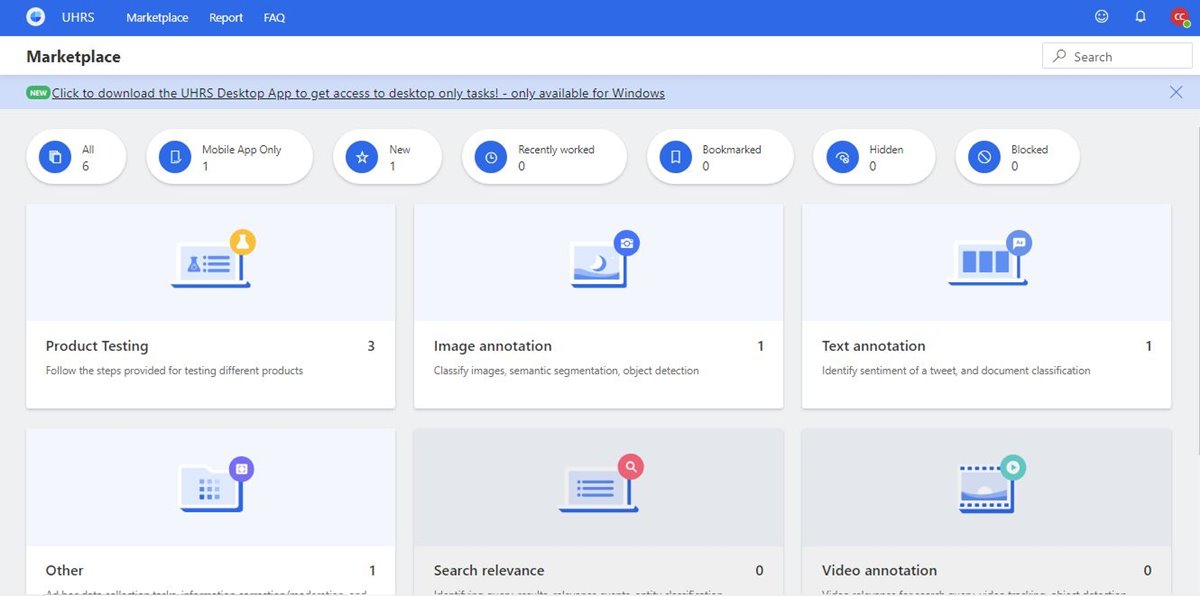Click the UHRS logo icon
Viewport: 1200px width, 596px height.
[x=36, y=17]
